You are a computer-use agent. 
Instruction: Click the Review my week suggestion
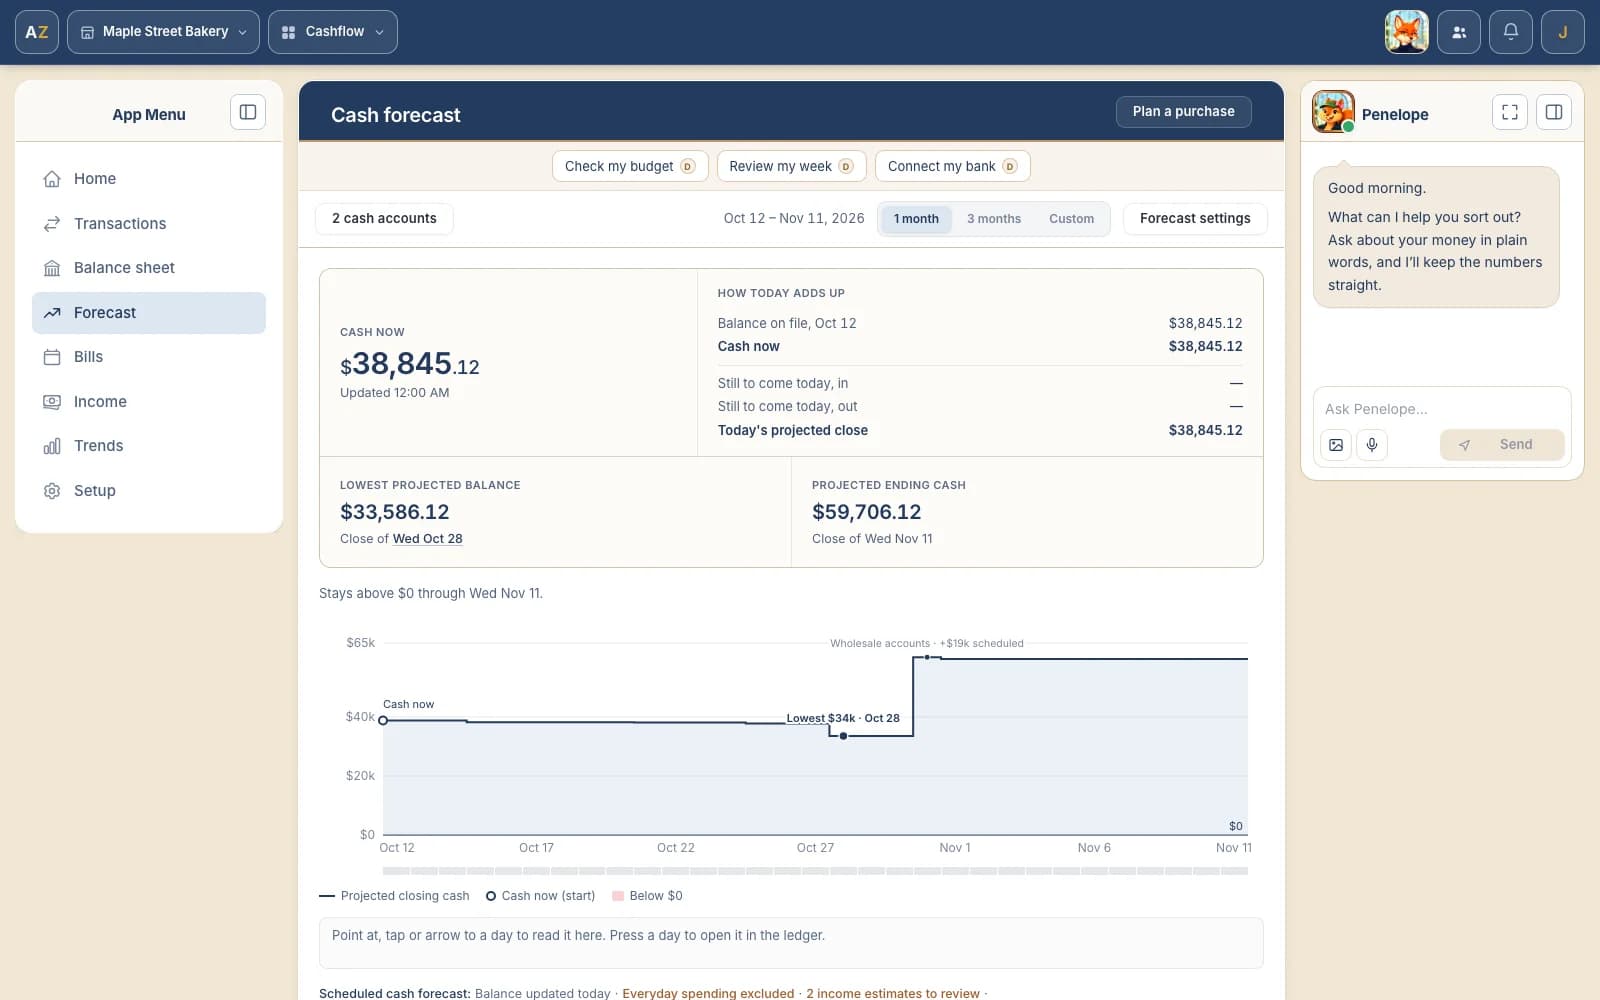pos(791,166)
